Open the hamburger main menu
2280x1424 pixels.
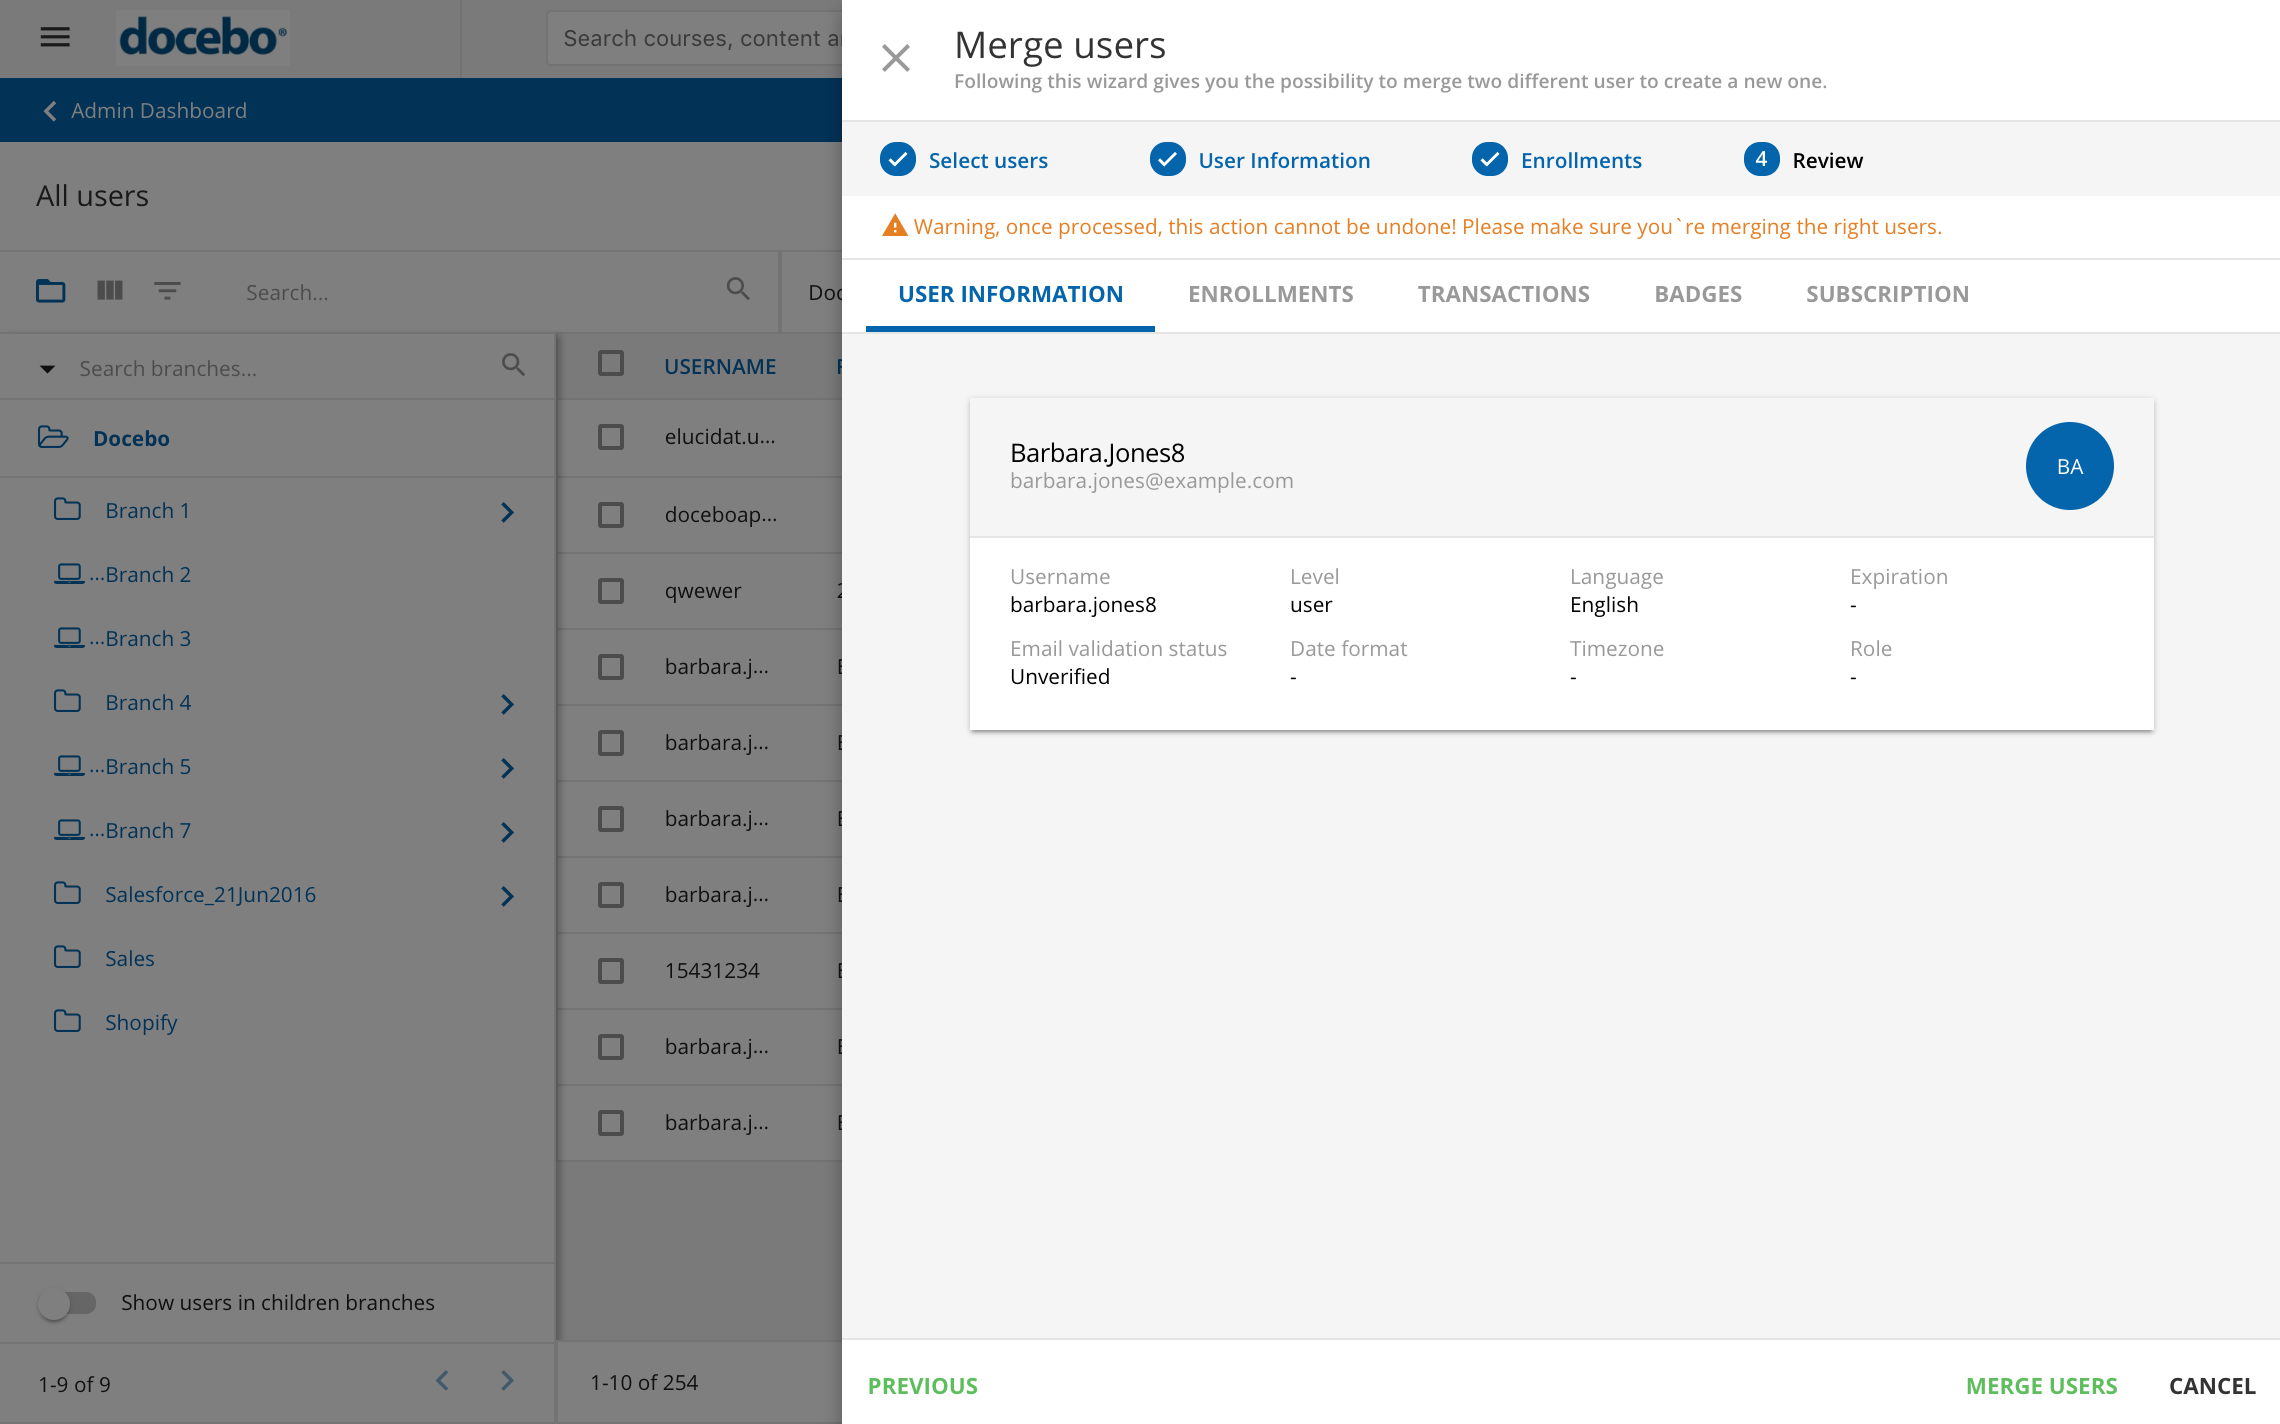pos(55,38)
